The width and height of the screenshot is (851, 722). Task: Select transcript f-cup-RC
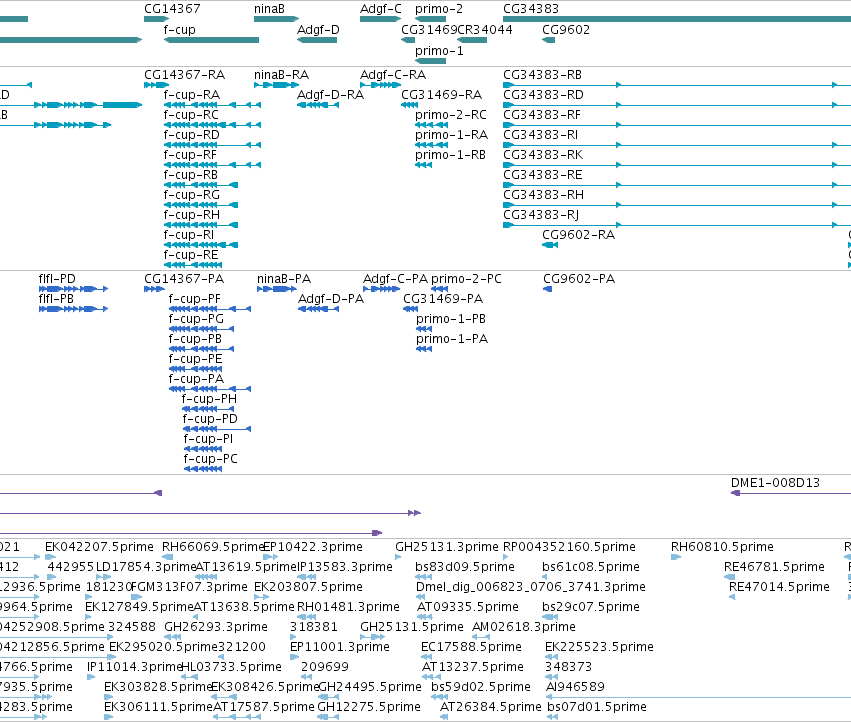(x=191, y=115)
